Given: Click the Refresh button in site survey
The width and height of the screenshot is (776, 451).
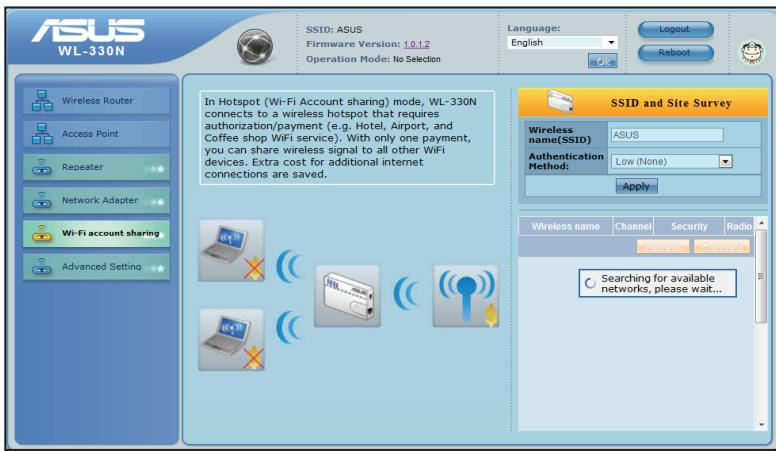Looking at the screenshot, I should (x=663, y=246).
